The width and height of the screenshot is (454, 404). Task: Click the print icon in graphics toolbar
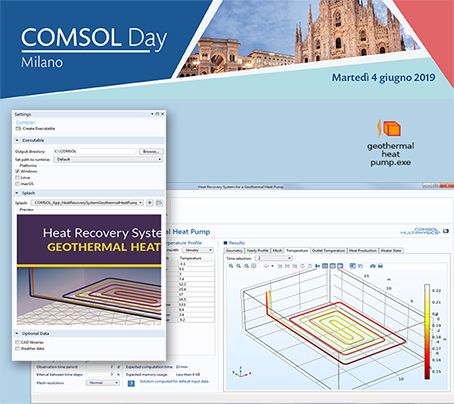point(381,266)
